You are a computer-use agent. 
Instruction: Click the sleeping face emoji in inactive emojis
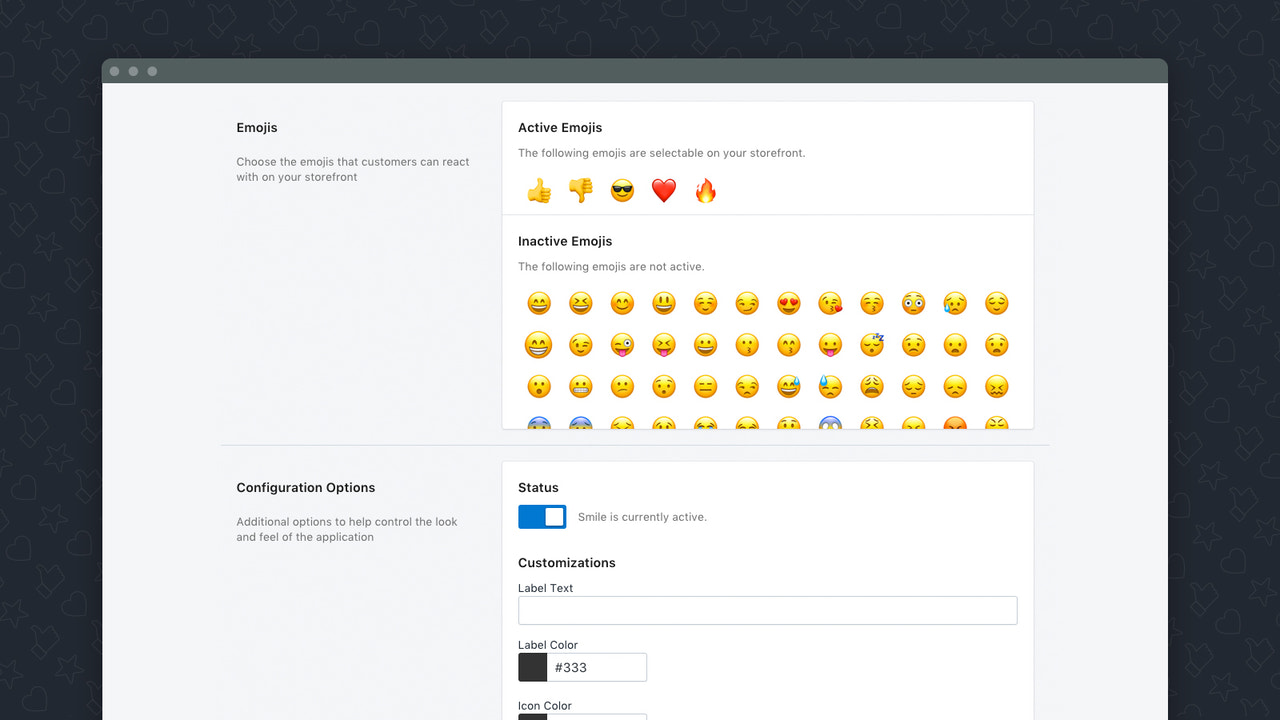[871, 345]
